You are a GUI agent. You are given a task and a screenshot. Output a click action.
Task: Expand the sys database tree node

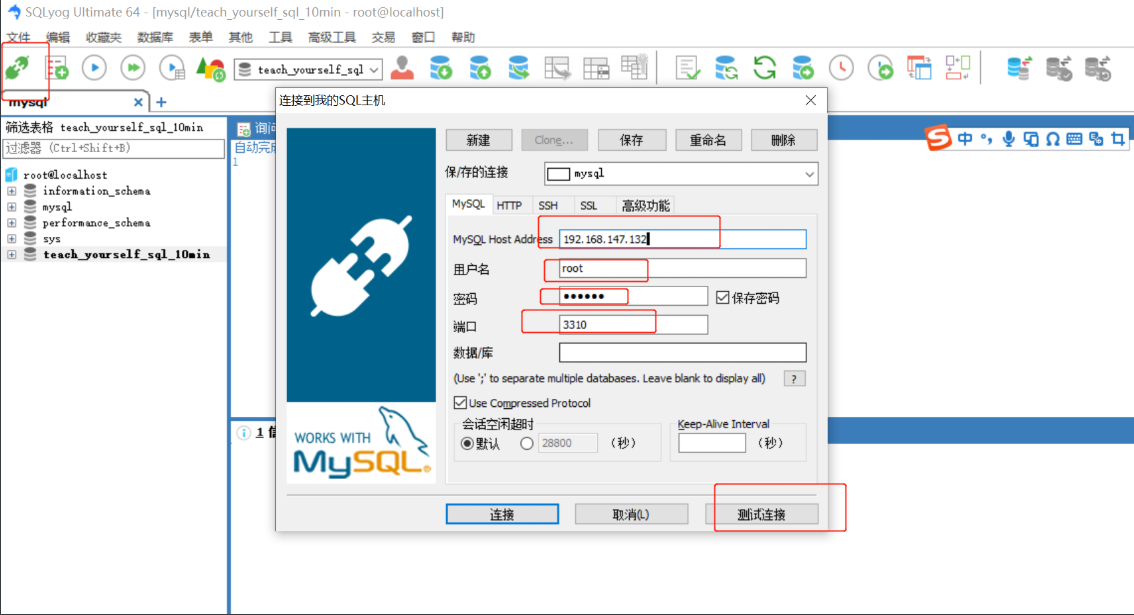click(12, 239)
